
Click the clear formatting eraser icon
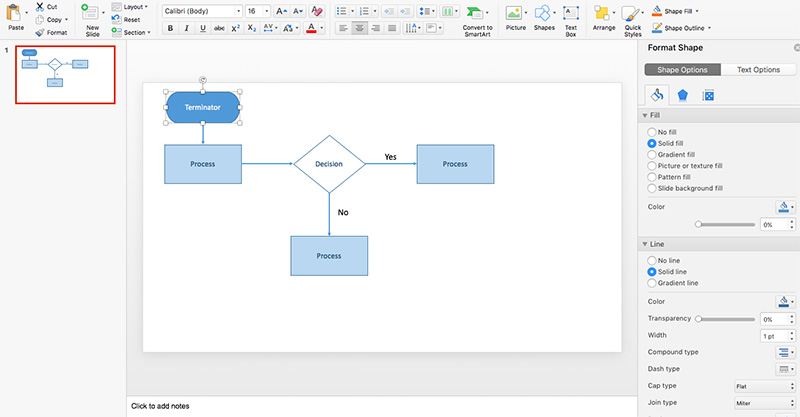coord(319,10)
